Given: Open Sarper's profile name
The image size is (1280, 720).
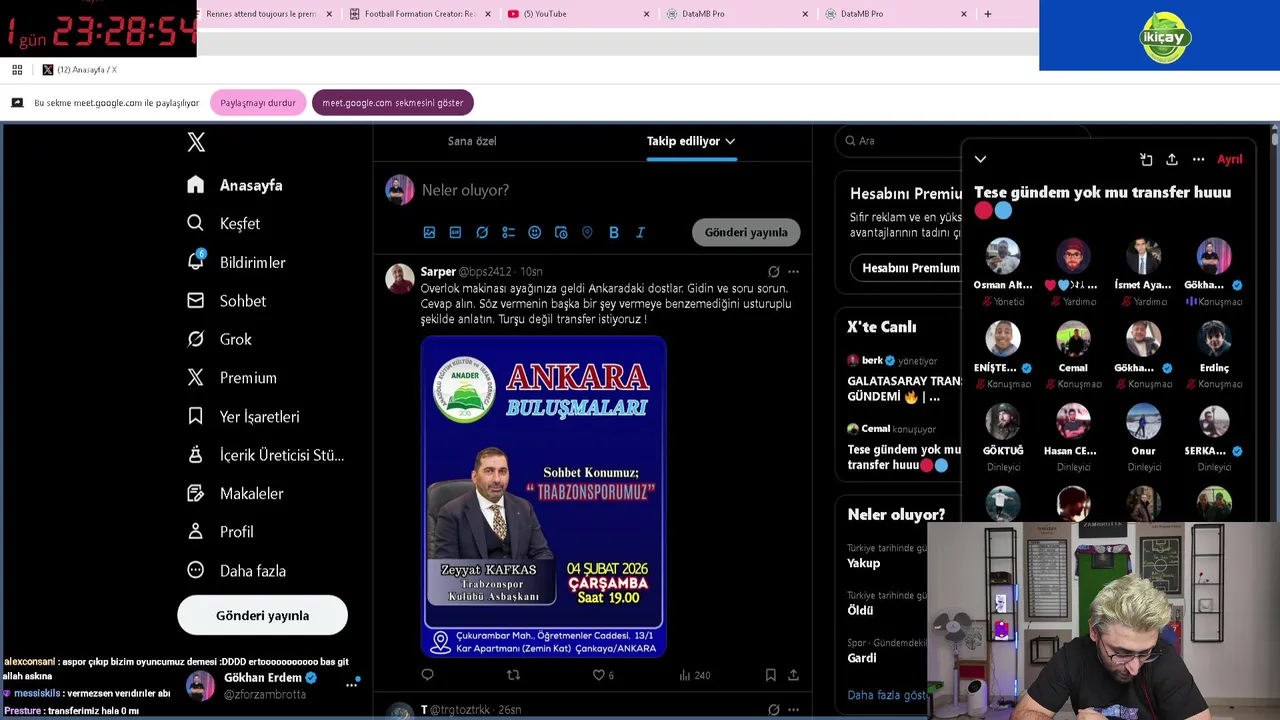Looking at the screenshot, I should tap(438, 271).
